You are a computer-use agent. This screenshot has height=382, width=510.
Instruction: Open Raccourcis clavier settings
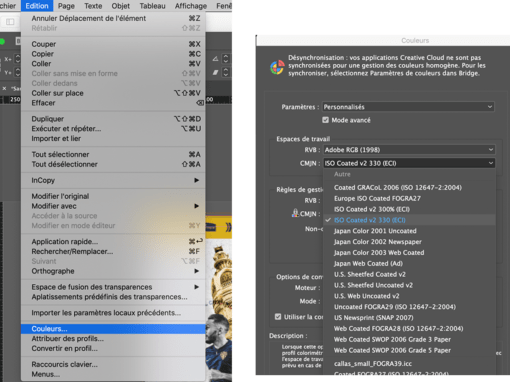pyautogui.click(x=113, y=364)
